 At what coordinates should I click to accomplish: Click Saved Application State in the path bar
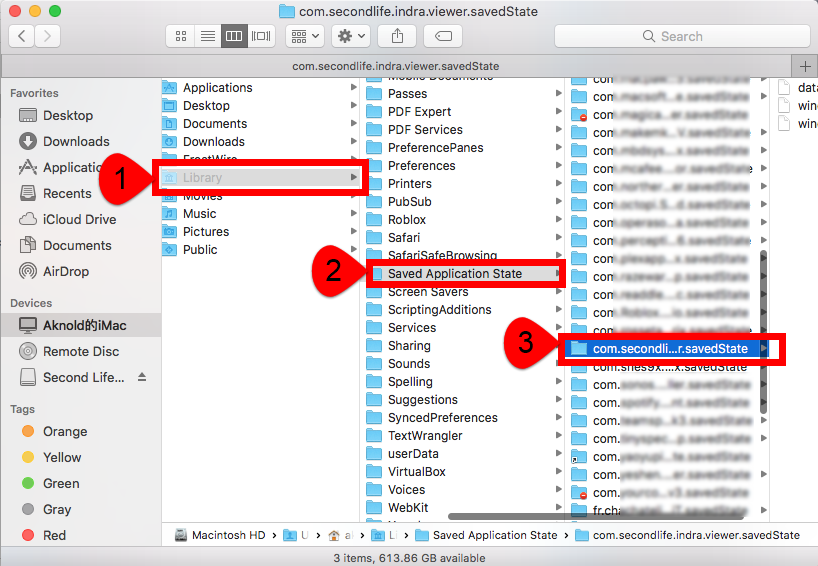coord(494,535)
